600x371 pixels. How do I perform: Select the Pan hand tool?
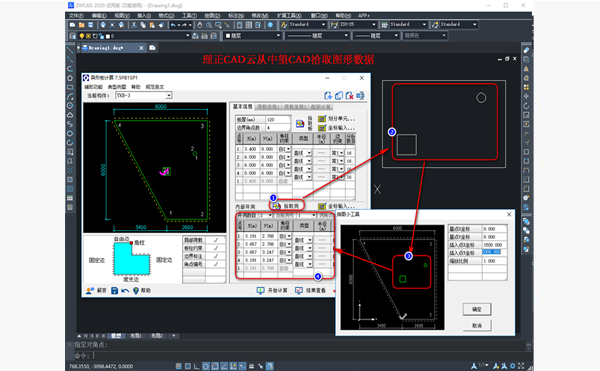pos(200,25)
